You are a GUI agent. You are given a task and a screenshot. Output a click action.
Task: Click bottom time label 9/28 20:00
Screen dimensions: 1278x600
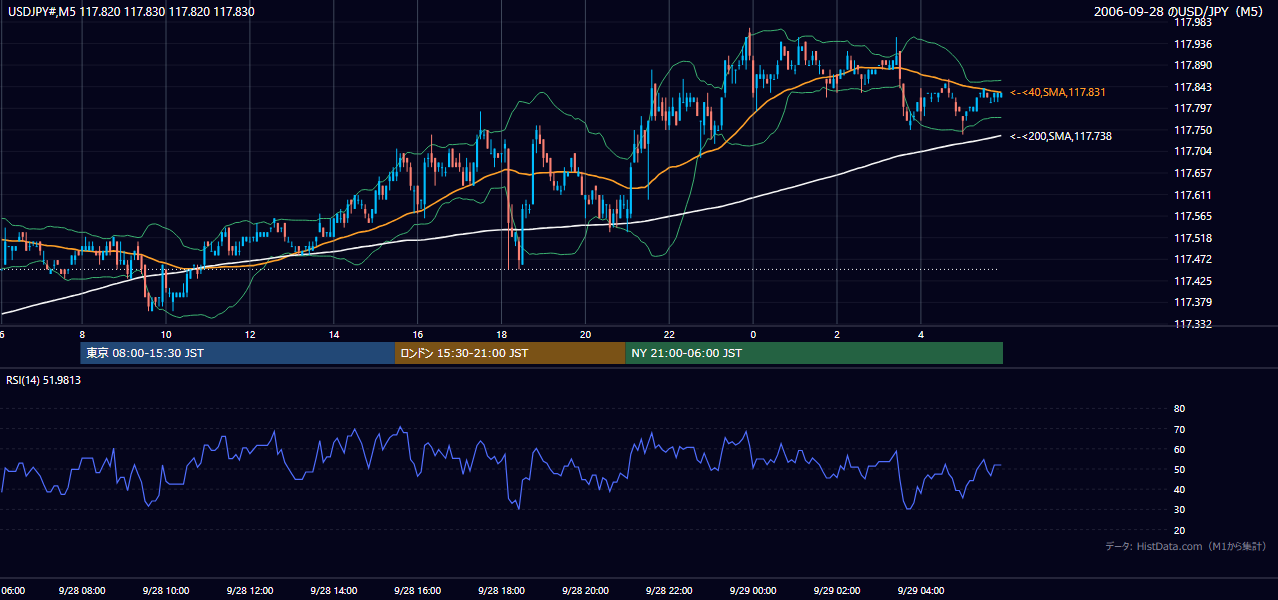click(x=586, y=591)
